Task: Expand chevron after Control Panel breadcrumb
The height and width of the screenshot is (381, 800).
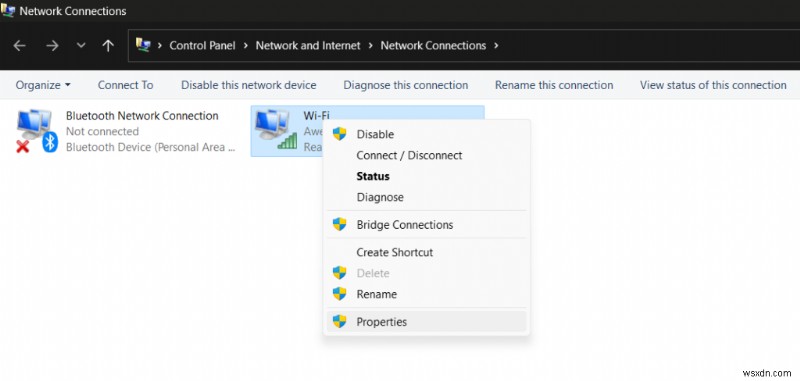Action: [245, 45]
